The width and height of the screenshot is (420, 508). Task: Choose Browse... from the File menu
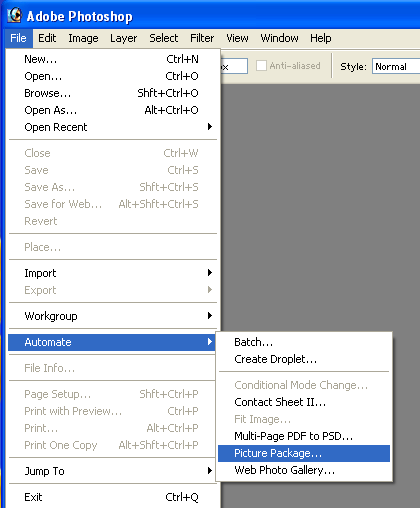point(112,93)
